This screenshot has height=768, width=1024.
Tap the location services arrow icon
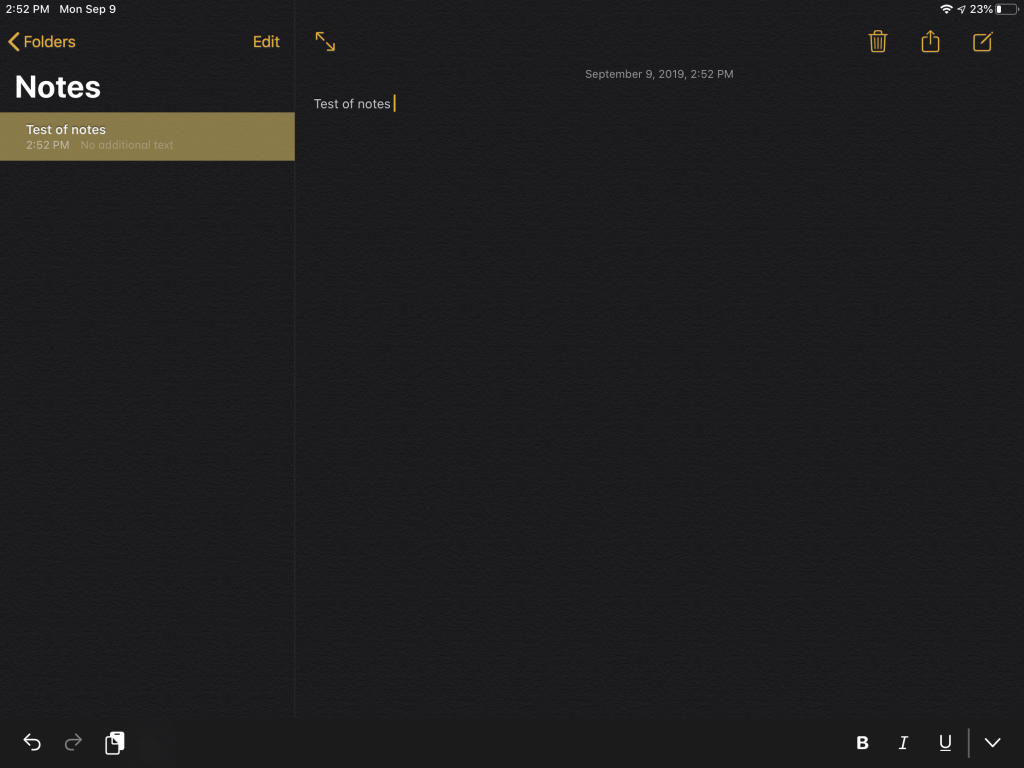[x=961, y=9]
